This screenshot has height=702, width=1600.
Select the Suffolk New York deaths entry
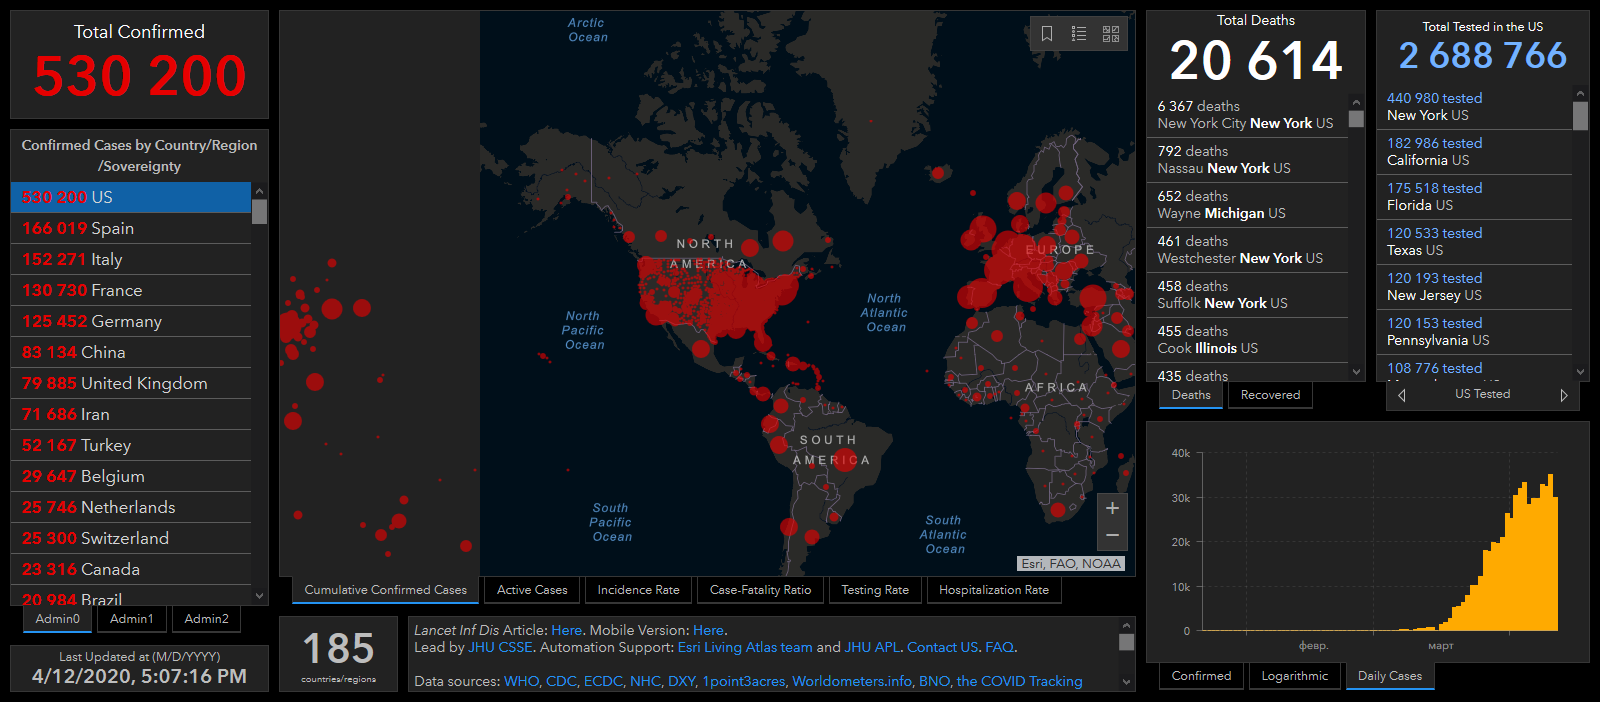click(x=1247, y=295)
